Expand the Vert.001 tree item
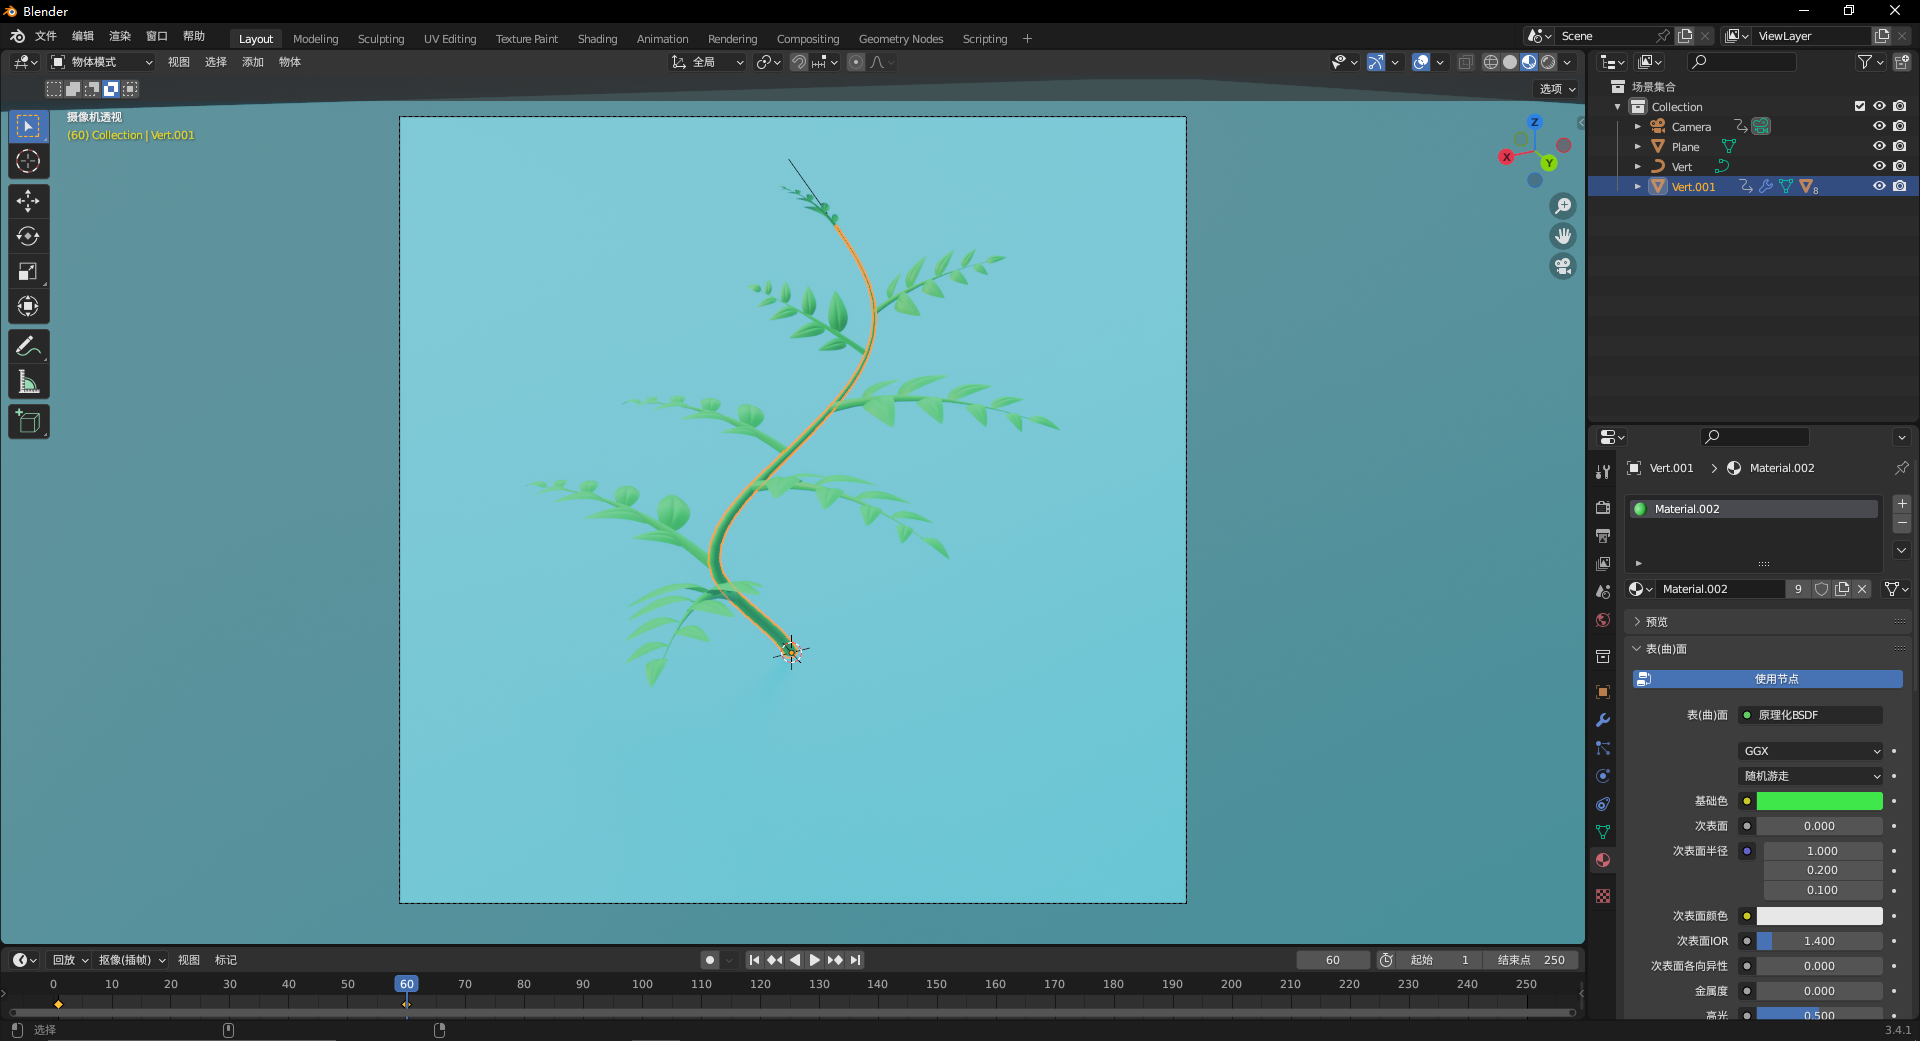1920x1041 pixels. pos(1638,187)
